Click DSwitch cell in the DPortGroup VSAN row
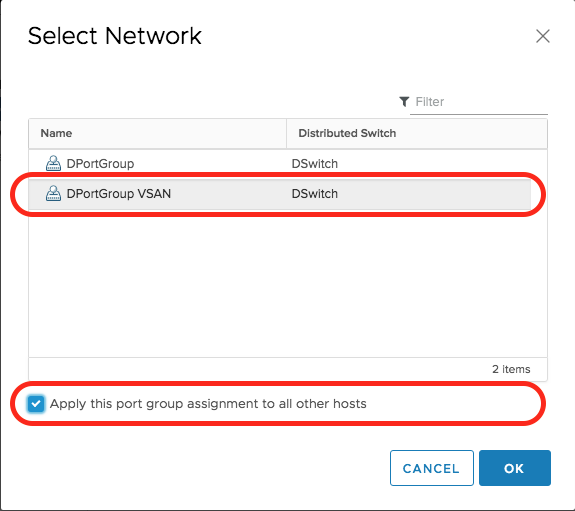This screenshot has width=575, height=511. coord(315,194)
